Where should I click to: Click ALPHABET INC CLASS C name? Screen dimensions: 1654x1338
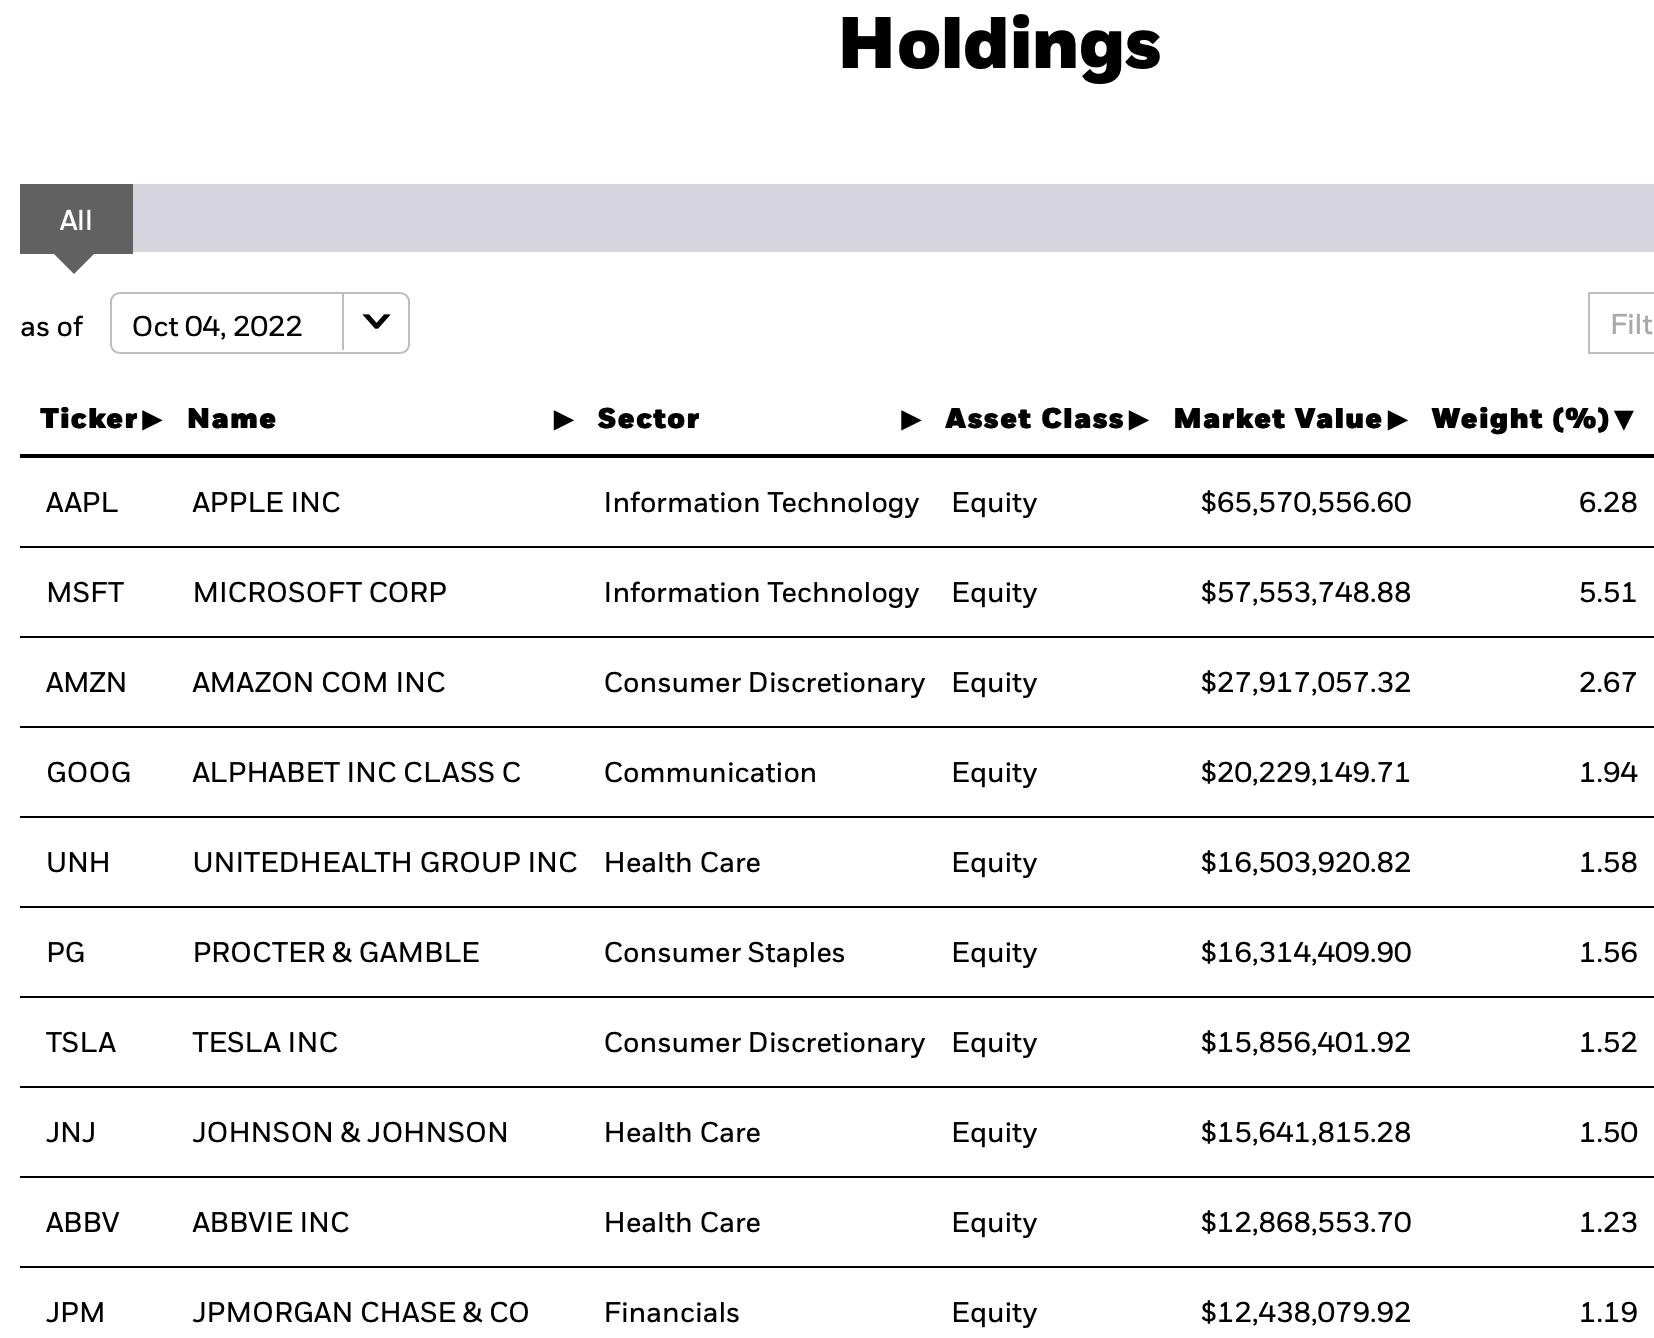click(x=356, y=772)
